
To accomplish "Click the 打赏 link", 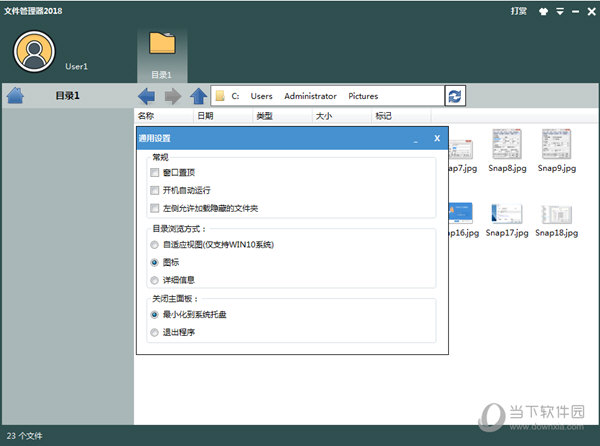I will pyautogui.click(x=518, y=12).
